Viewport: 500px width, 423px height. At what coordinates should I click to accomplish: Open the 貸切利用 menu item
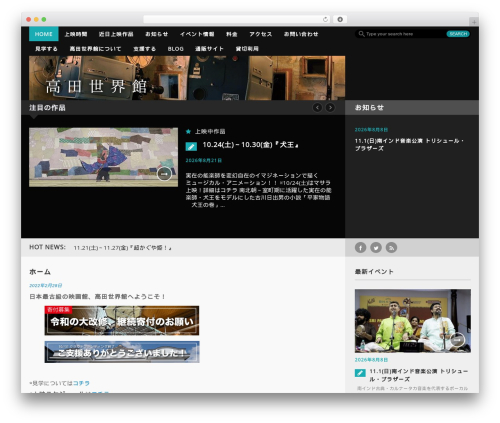[x=247, y=49]
